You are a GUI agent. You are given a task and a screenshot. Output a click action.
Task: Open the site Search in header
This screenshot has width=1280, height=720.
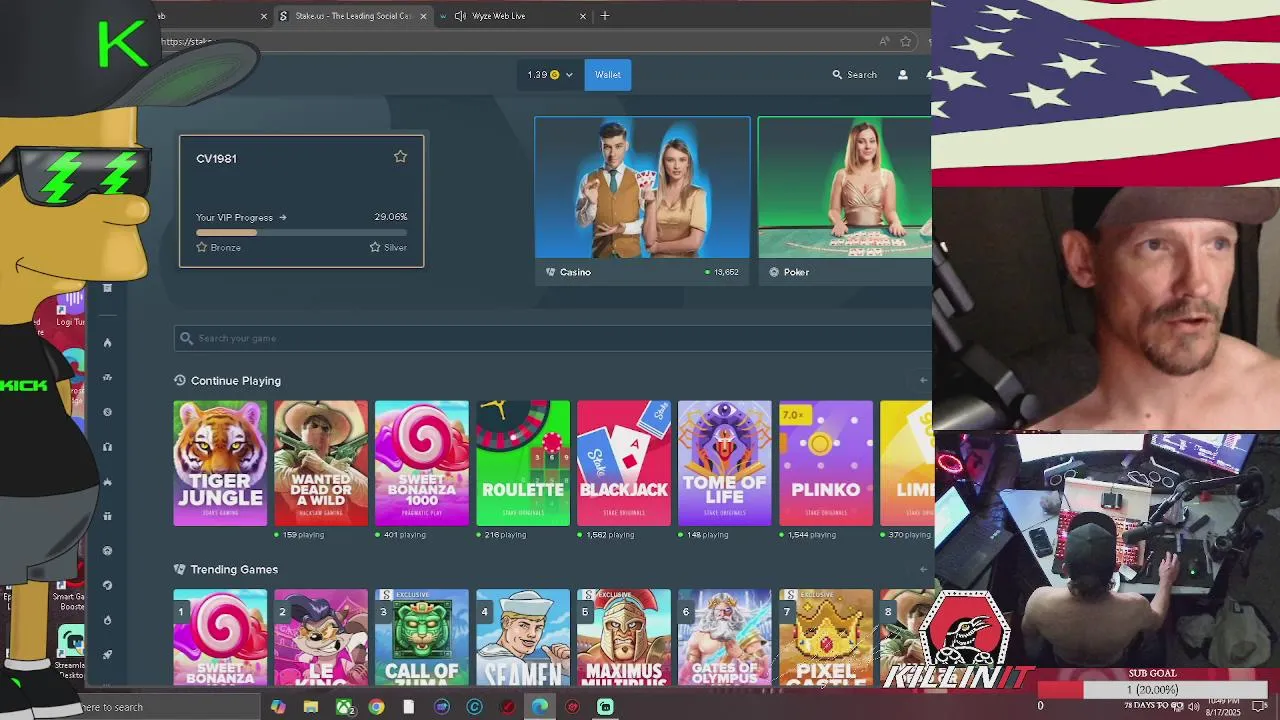coord(855,75)
